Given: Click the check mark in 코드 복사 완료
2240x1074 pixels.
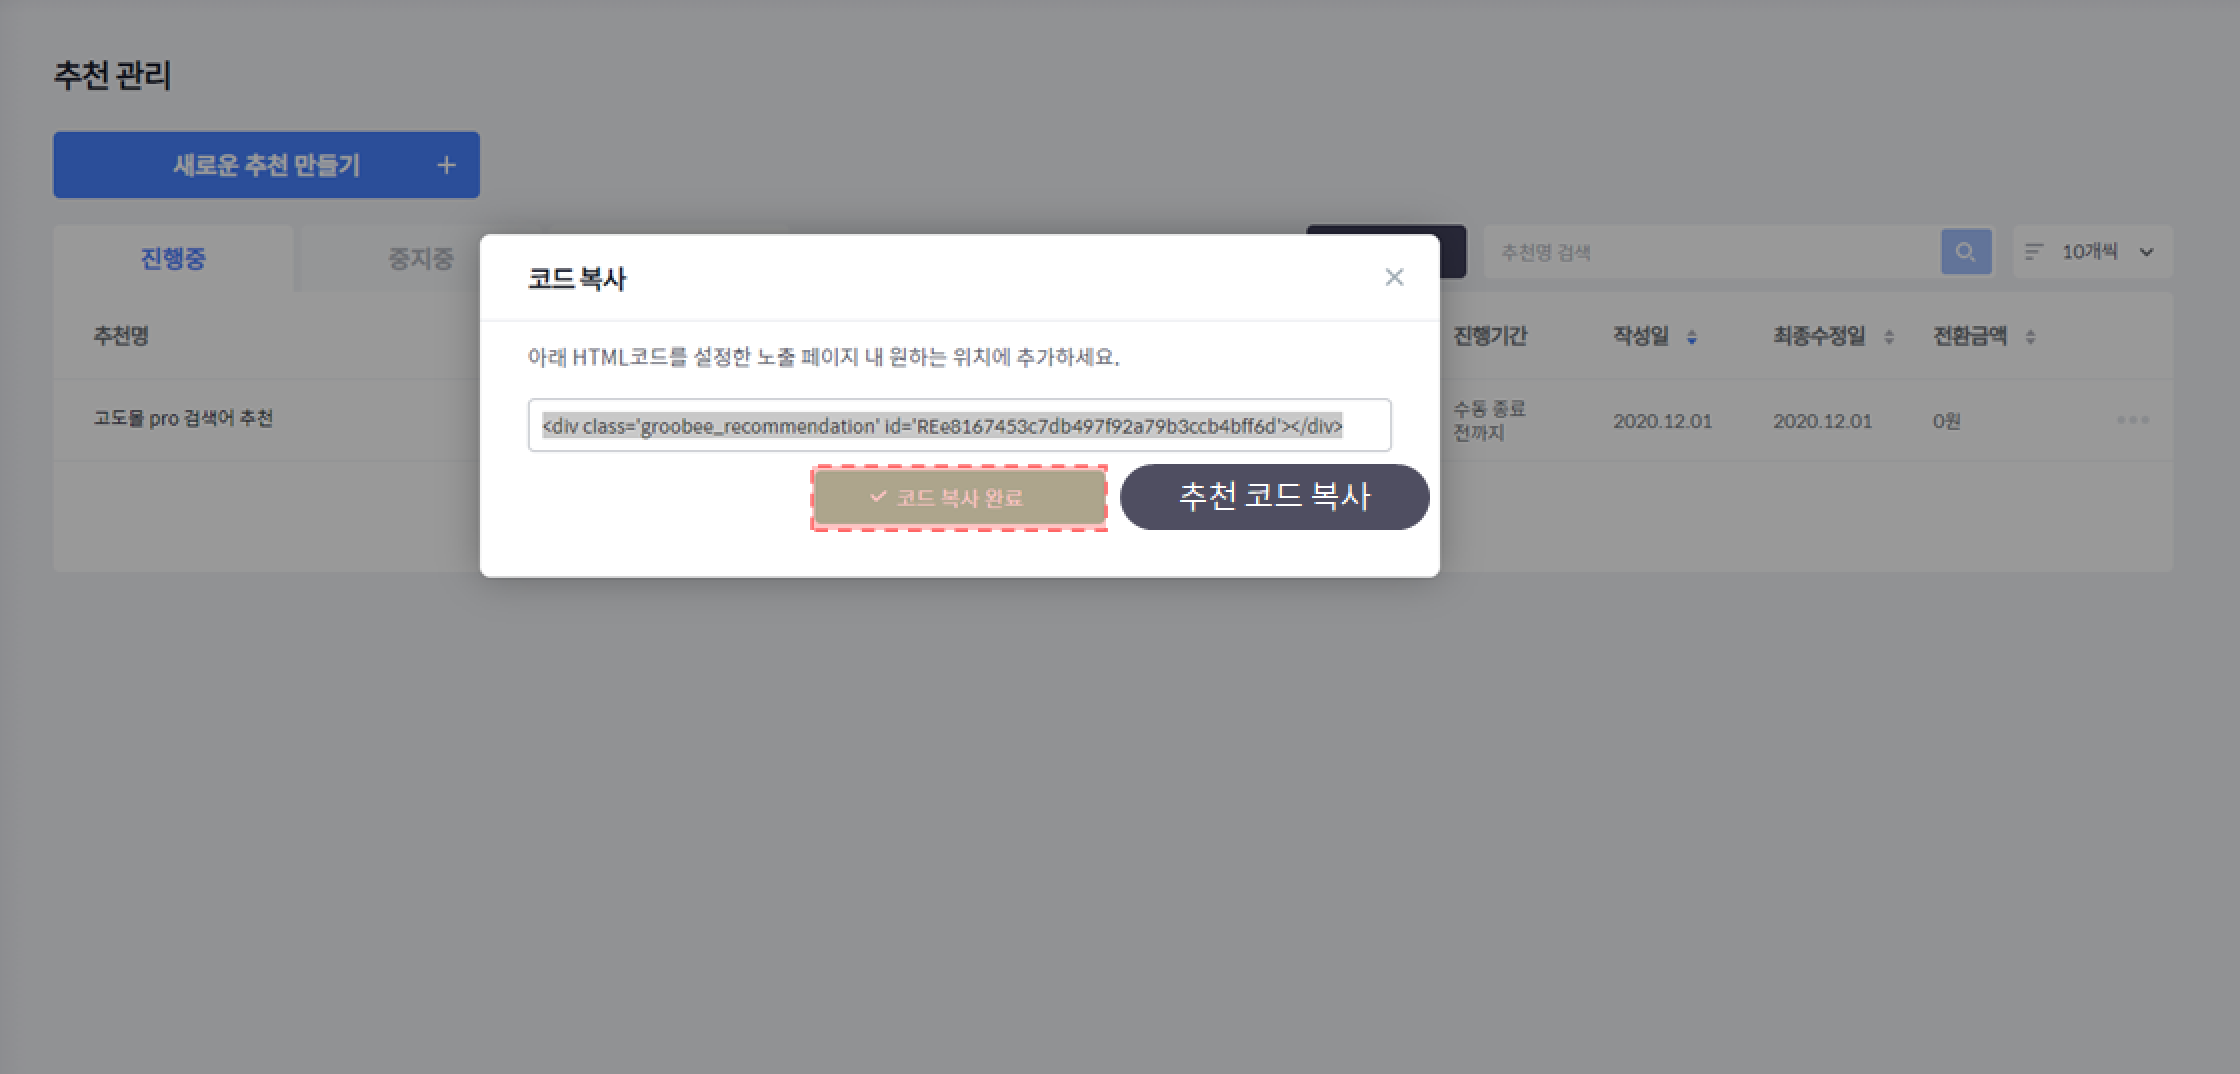Looking at the screenshot, I should point(878,496).
